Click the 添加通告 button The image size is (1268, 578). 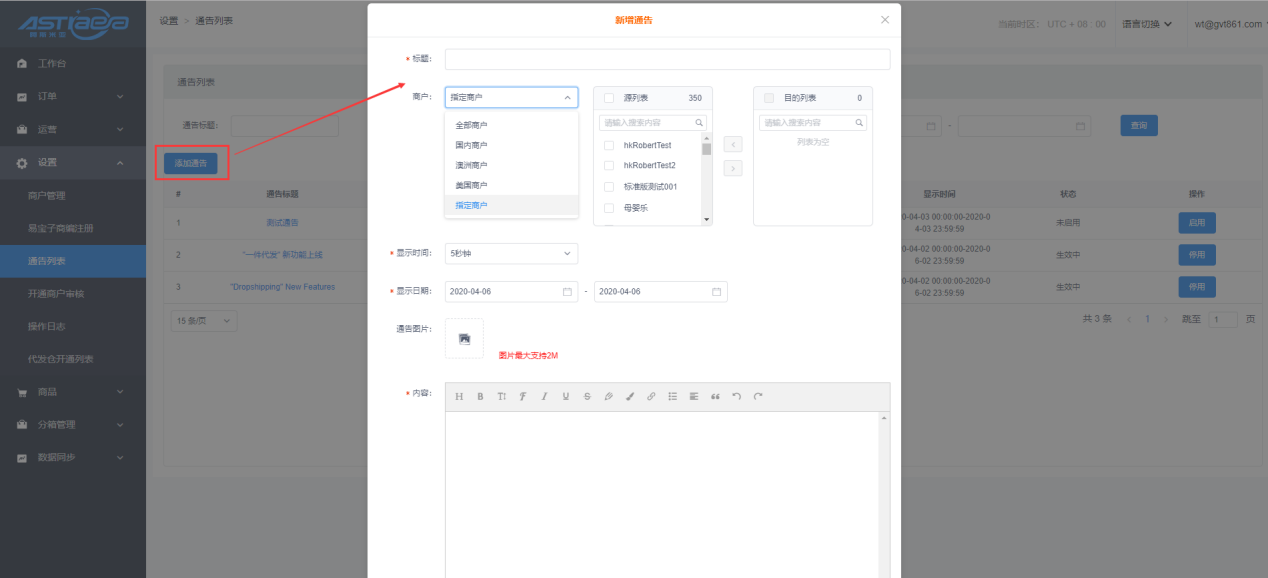[191, 163]
